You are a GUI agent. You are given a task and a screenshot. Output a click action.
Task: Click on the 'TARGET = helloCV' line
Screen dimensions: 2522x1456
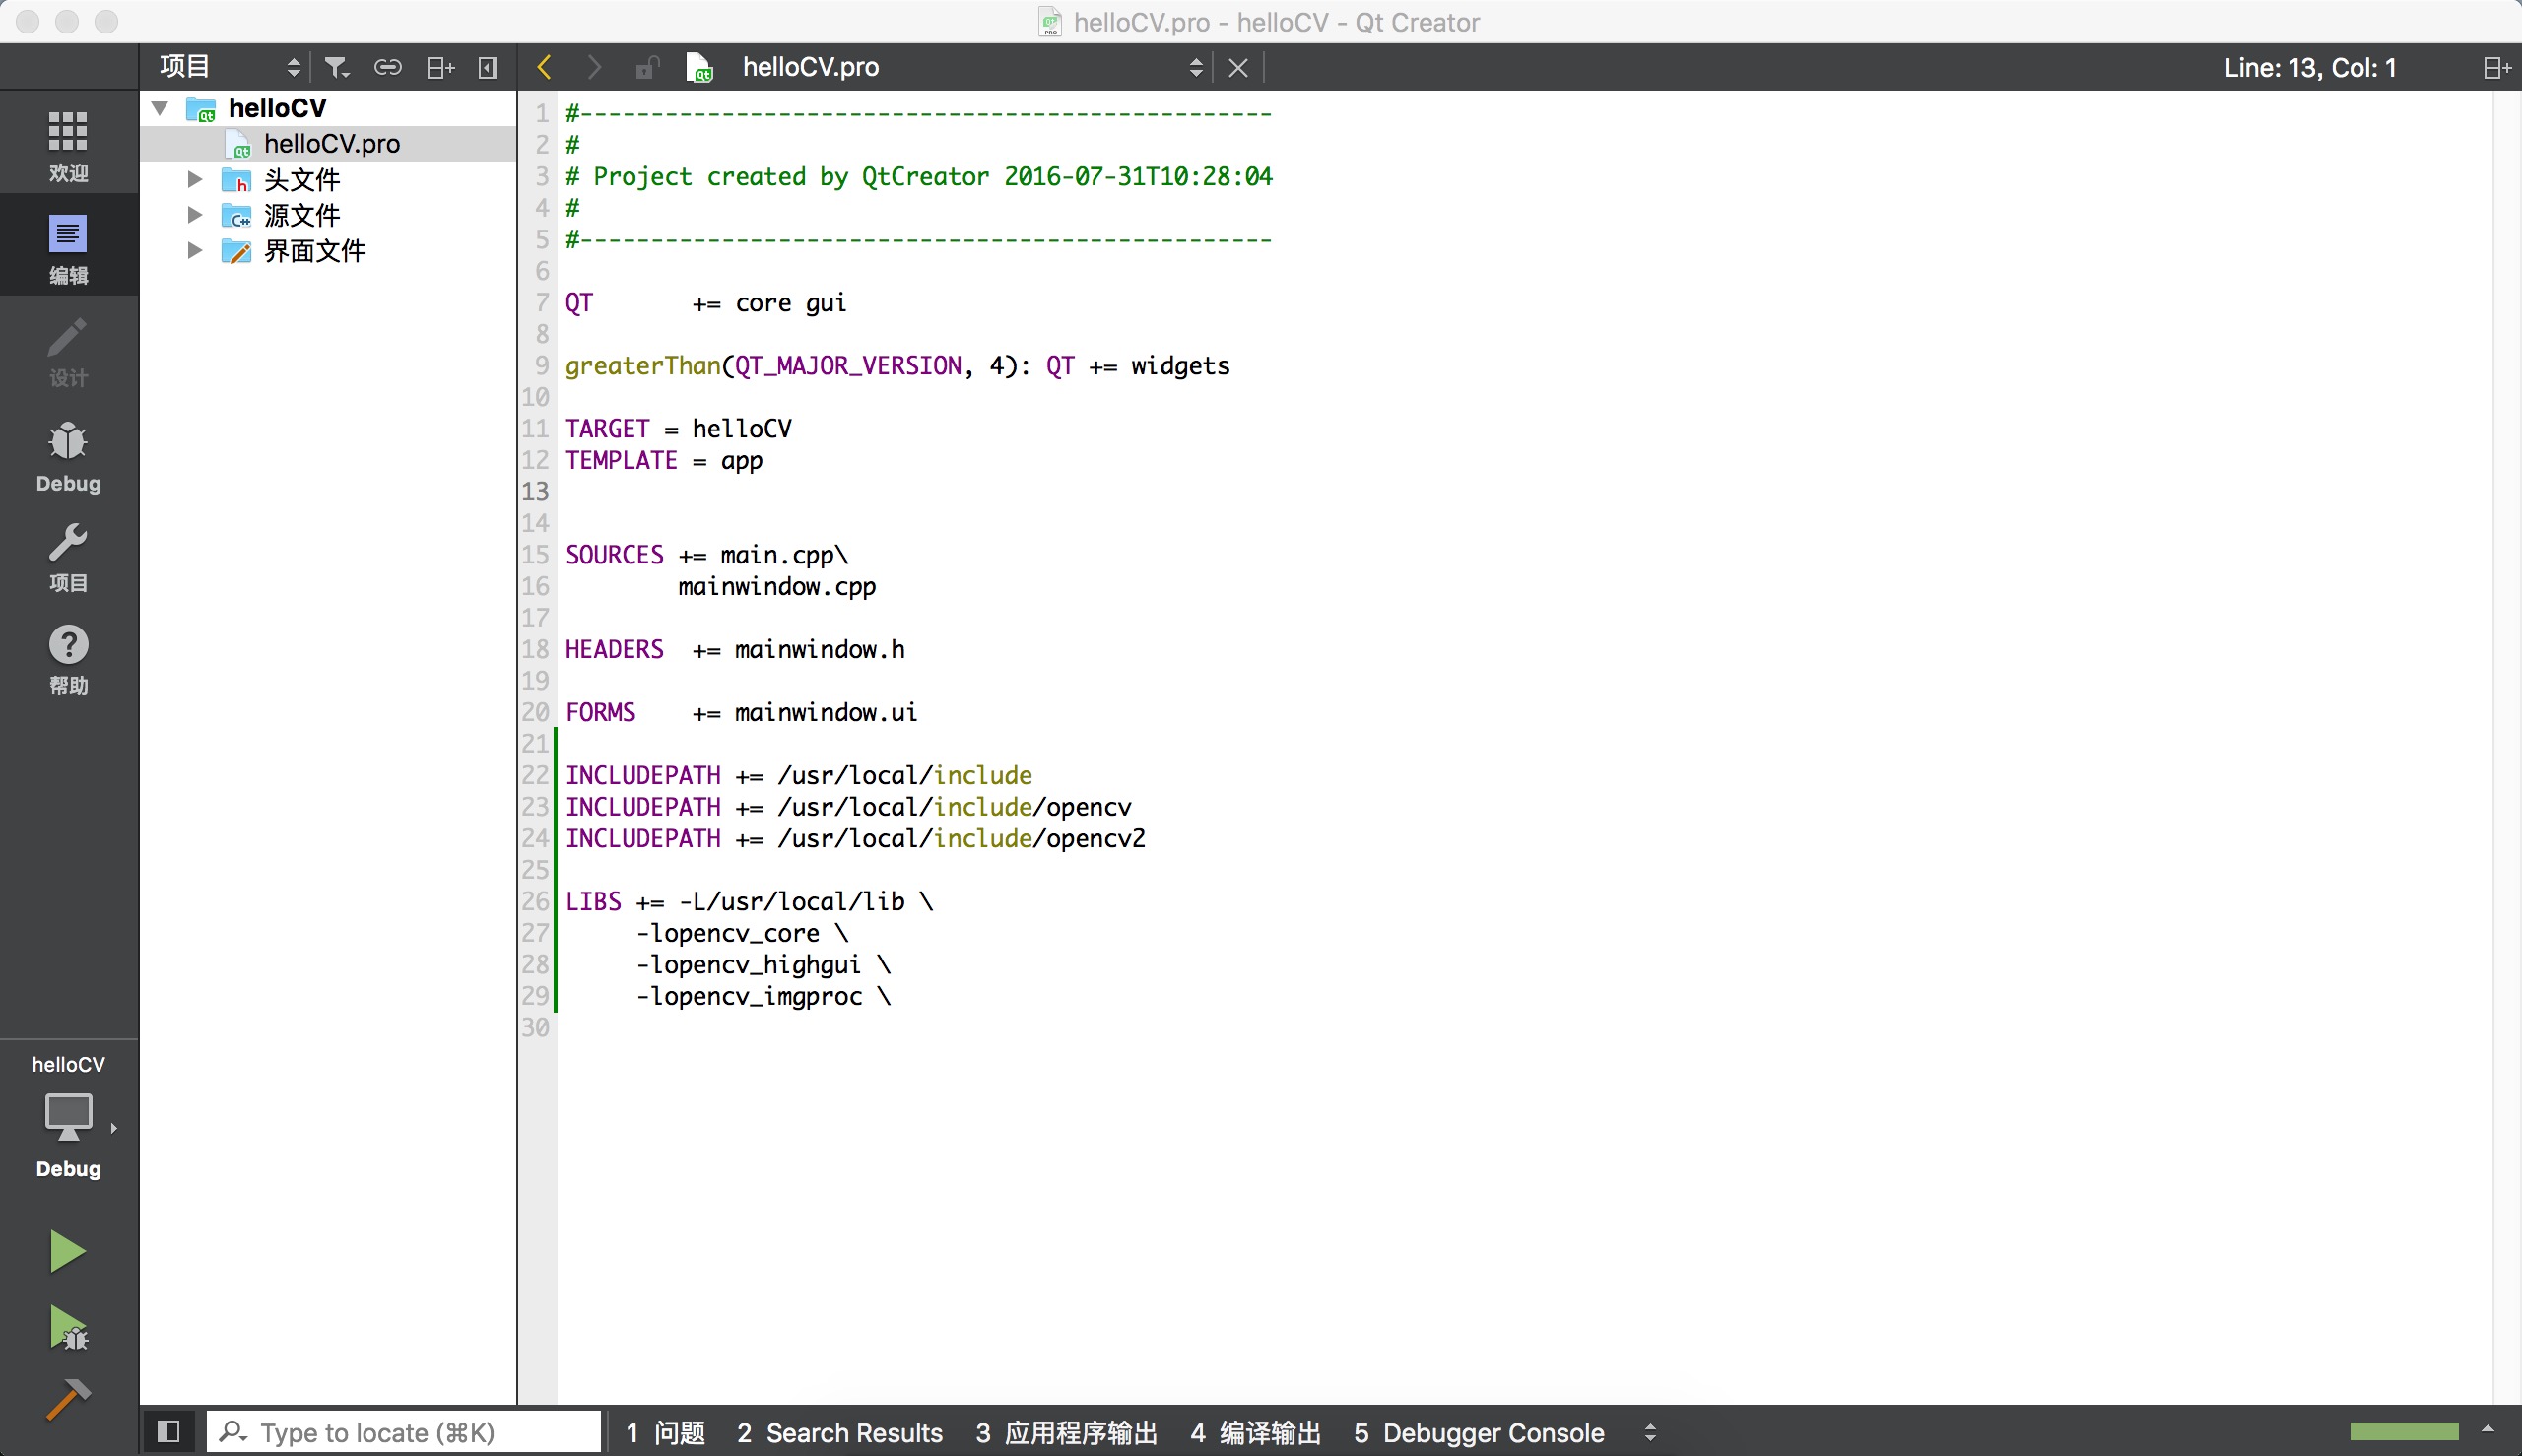click(678, 429)
